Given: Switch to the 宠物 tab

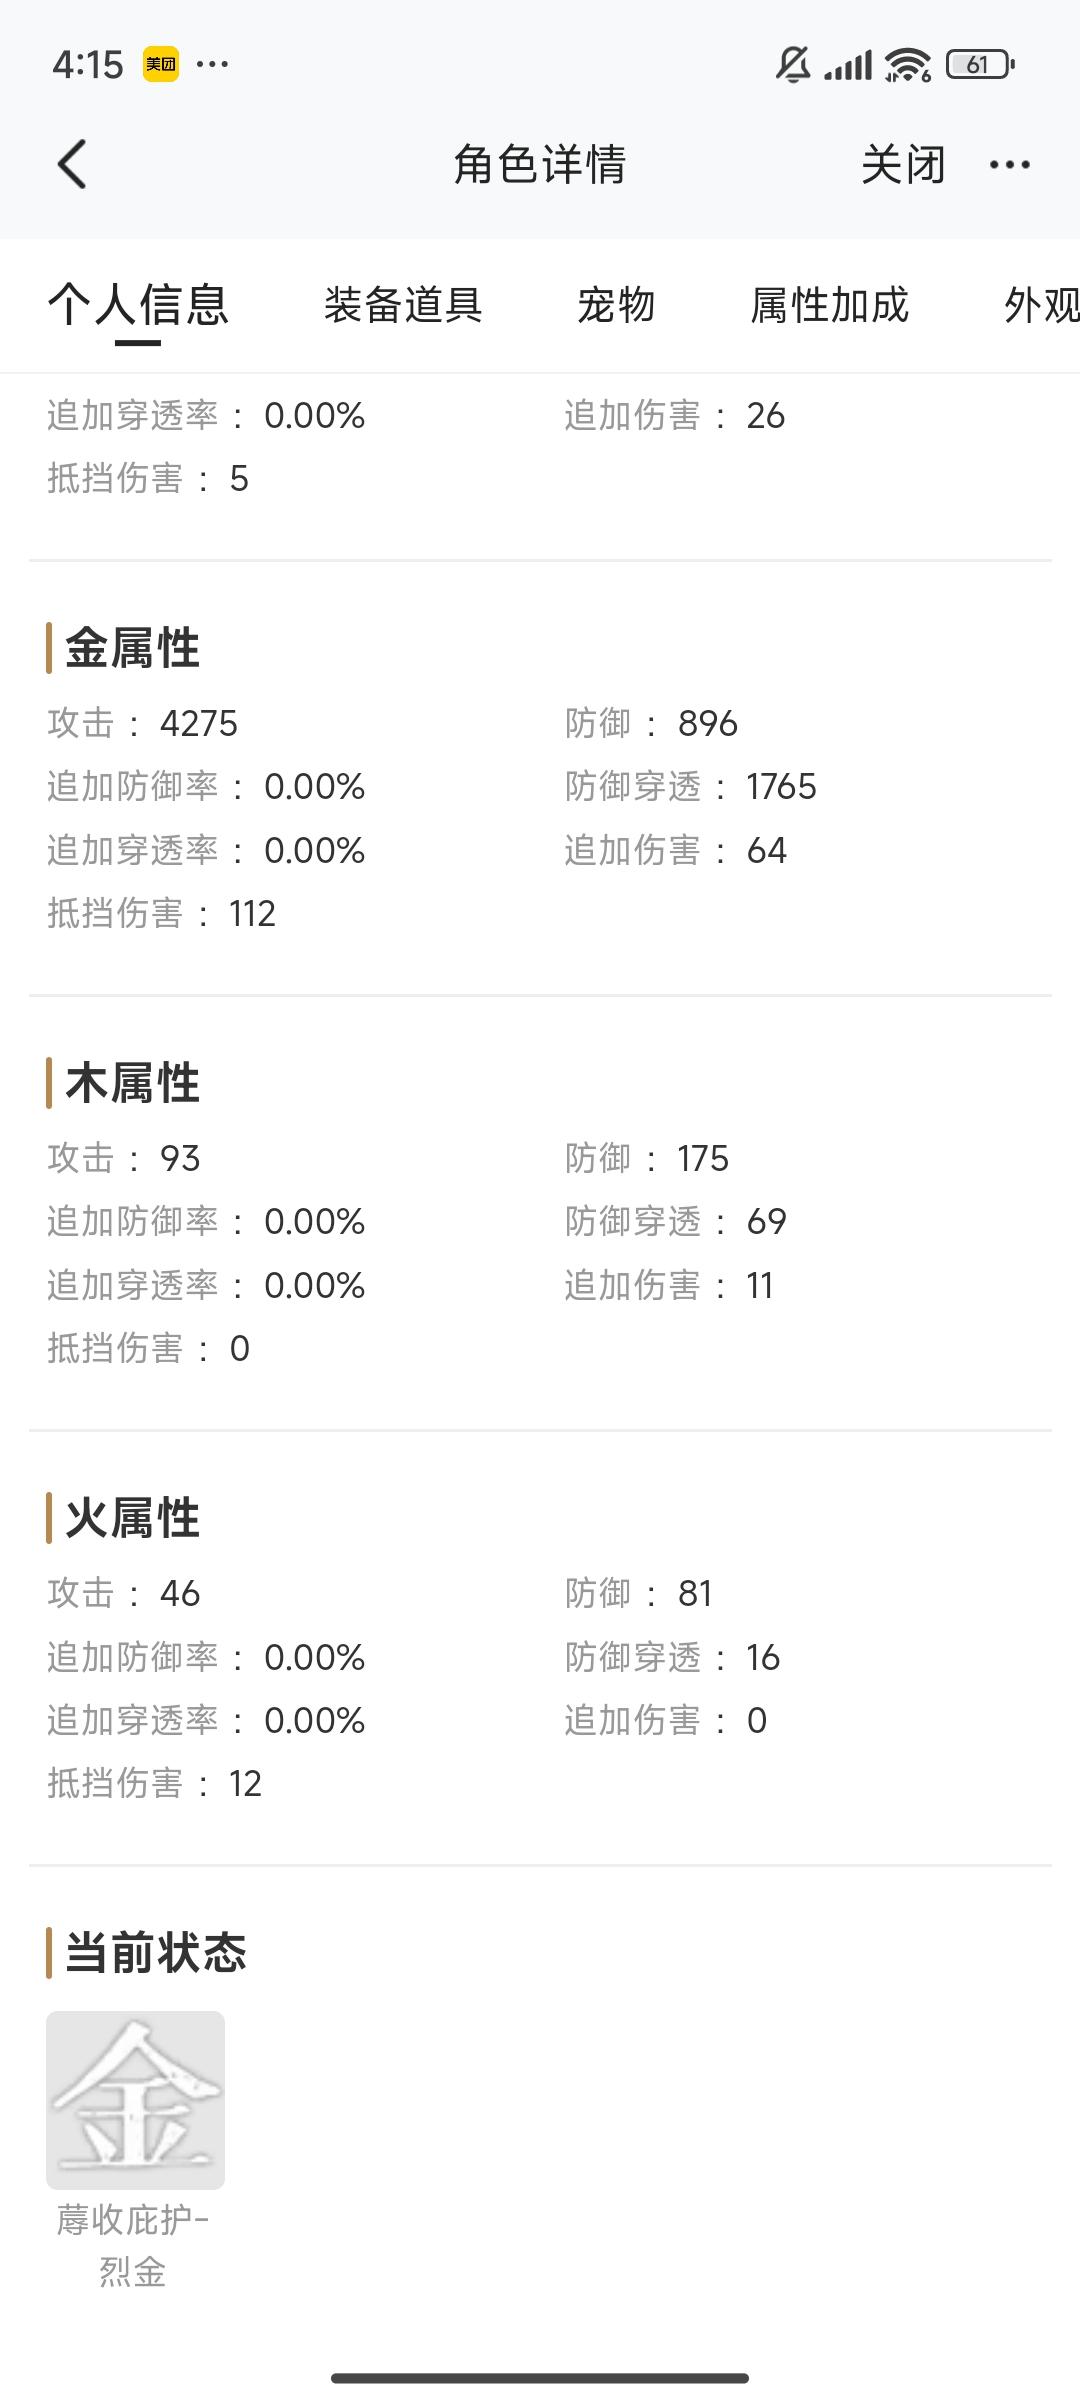Looking at the screenshot, I should coord(616,305).
